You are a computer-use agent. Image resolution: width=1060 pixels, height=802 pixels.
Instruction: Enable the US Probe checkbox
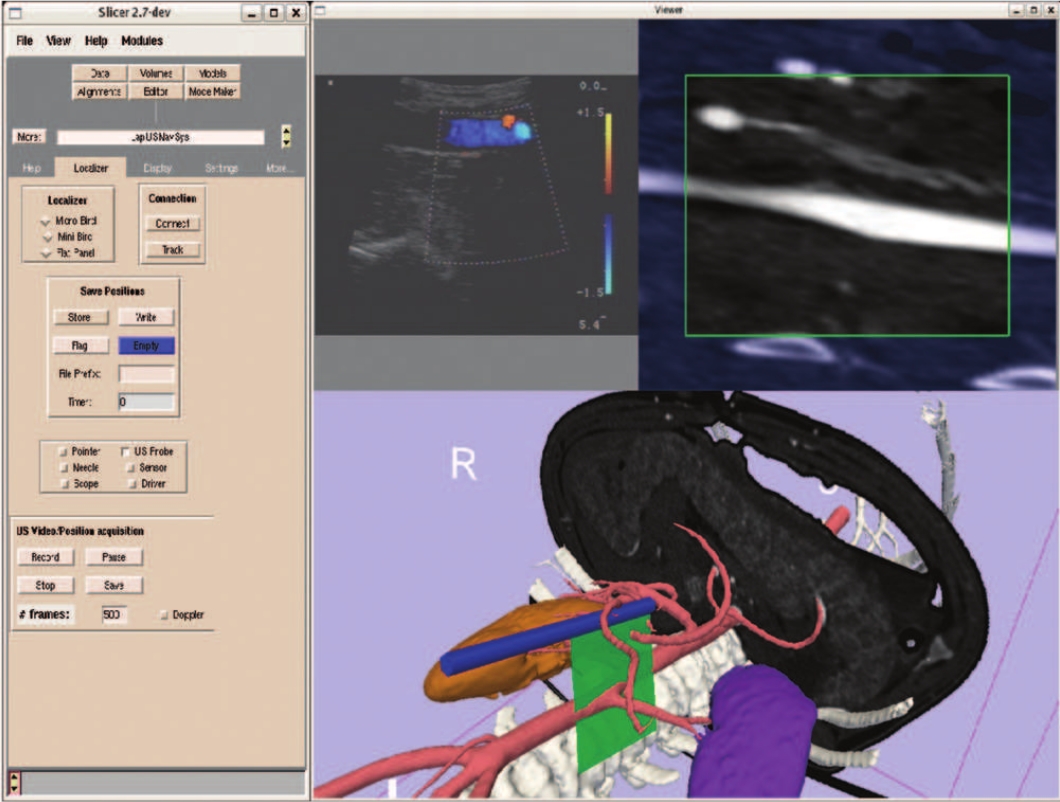click(127, 452)
